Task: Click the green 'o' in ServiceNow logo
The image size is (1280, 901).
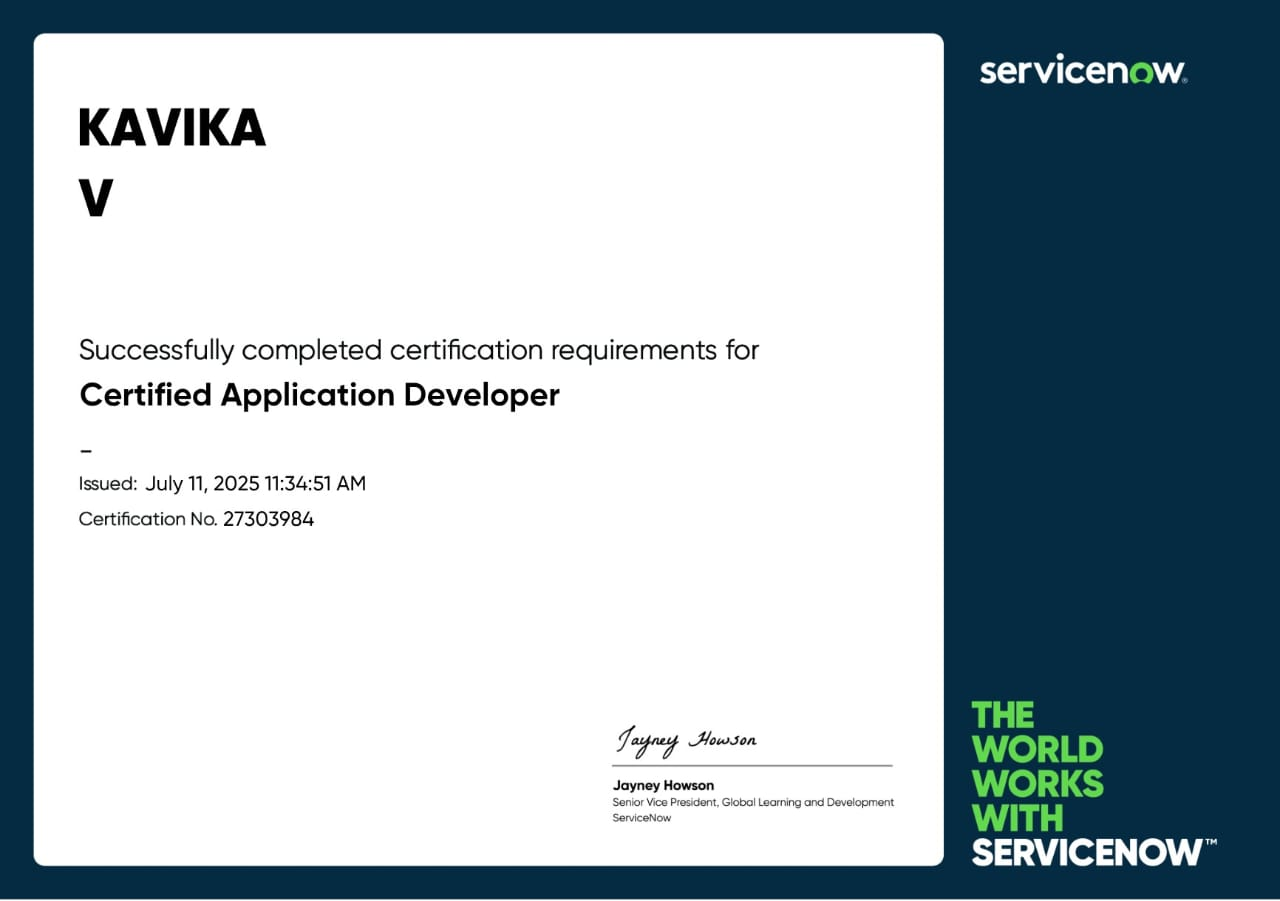Action: 1140,72
